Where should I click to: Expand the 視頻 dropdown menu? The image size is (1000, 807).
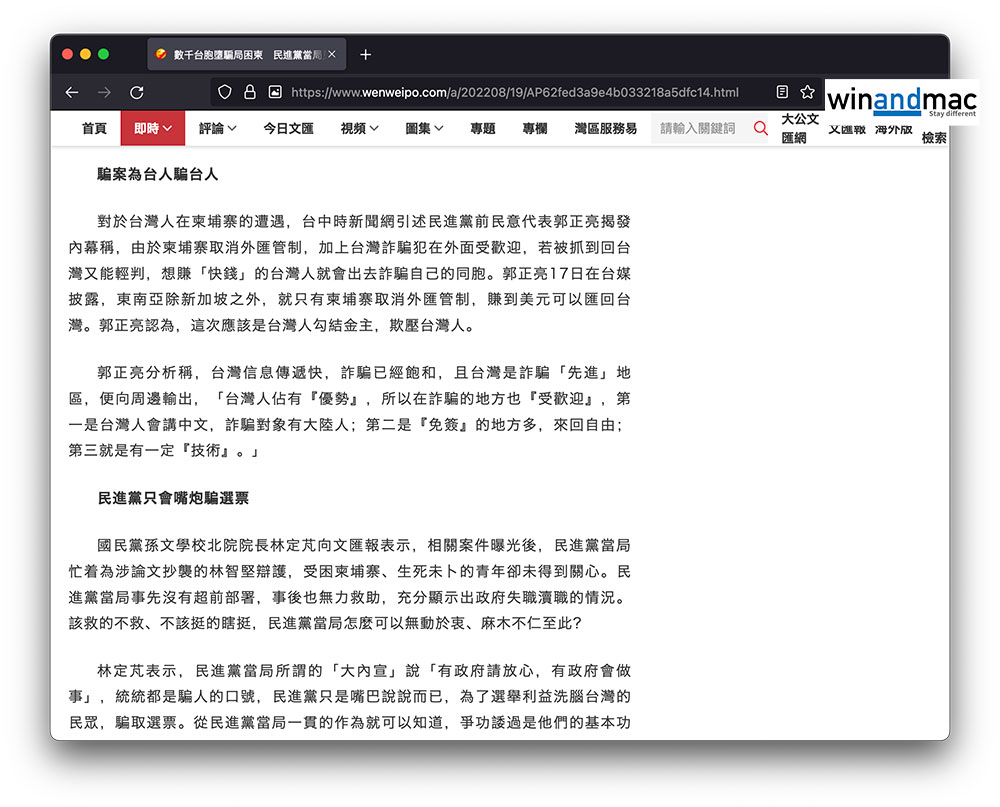[359, 128]
